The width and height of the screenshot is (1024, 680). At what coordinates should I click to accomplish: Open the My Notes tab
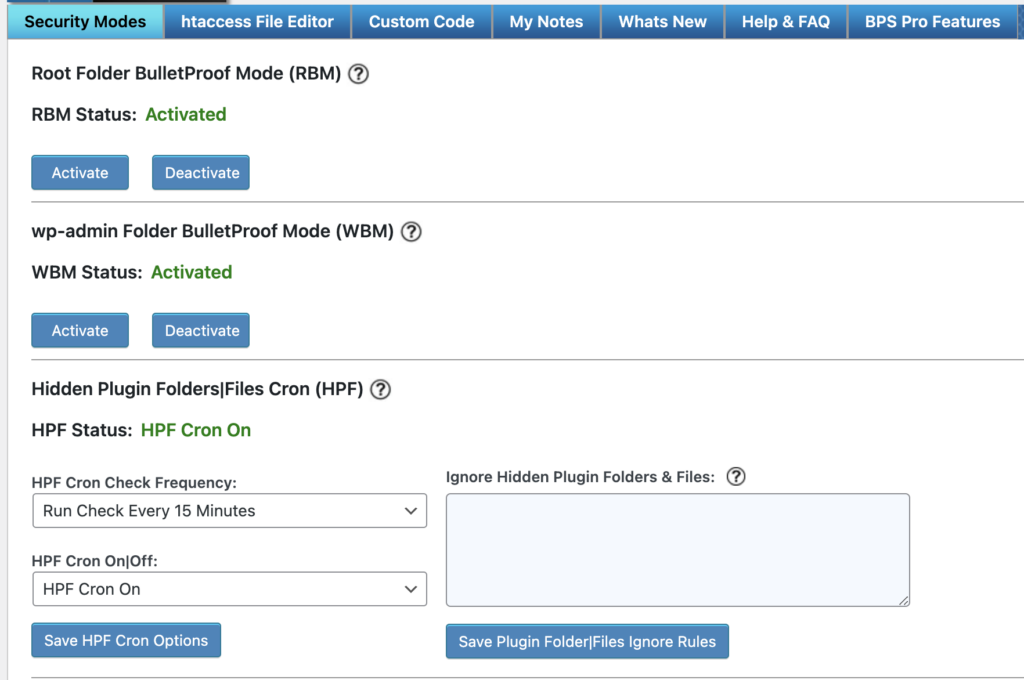[546, 22]
